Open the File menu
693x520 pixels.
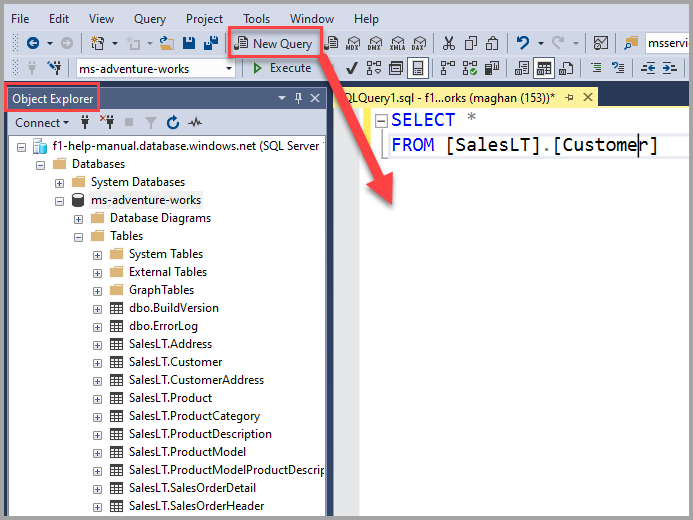coord(20,19)
